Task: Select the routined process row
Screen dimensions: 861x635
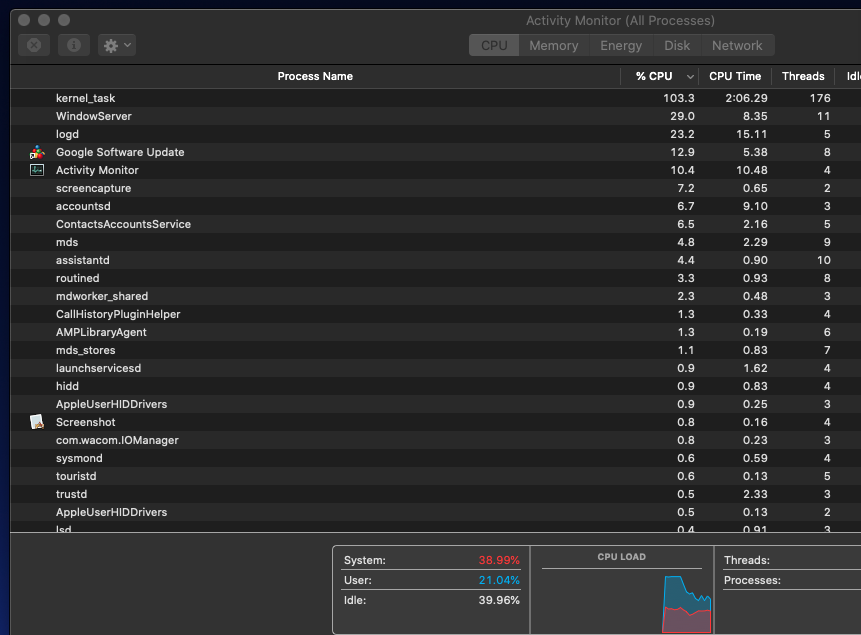Action: point(435,278)
